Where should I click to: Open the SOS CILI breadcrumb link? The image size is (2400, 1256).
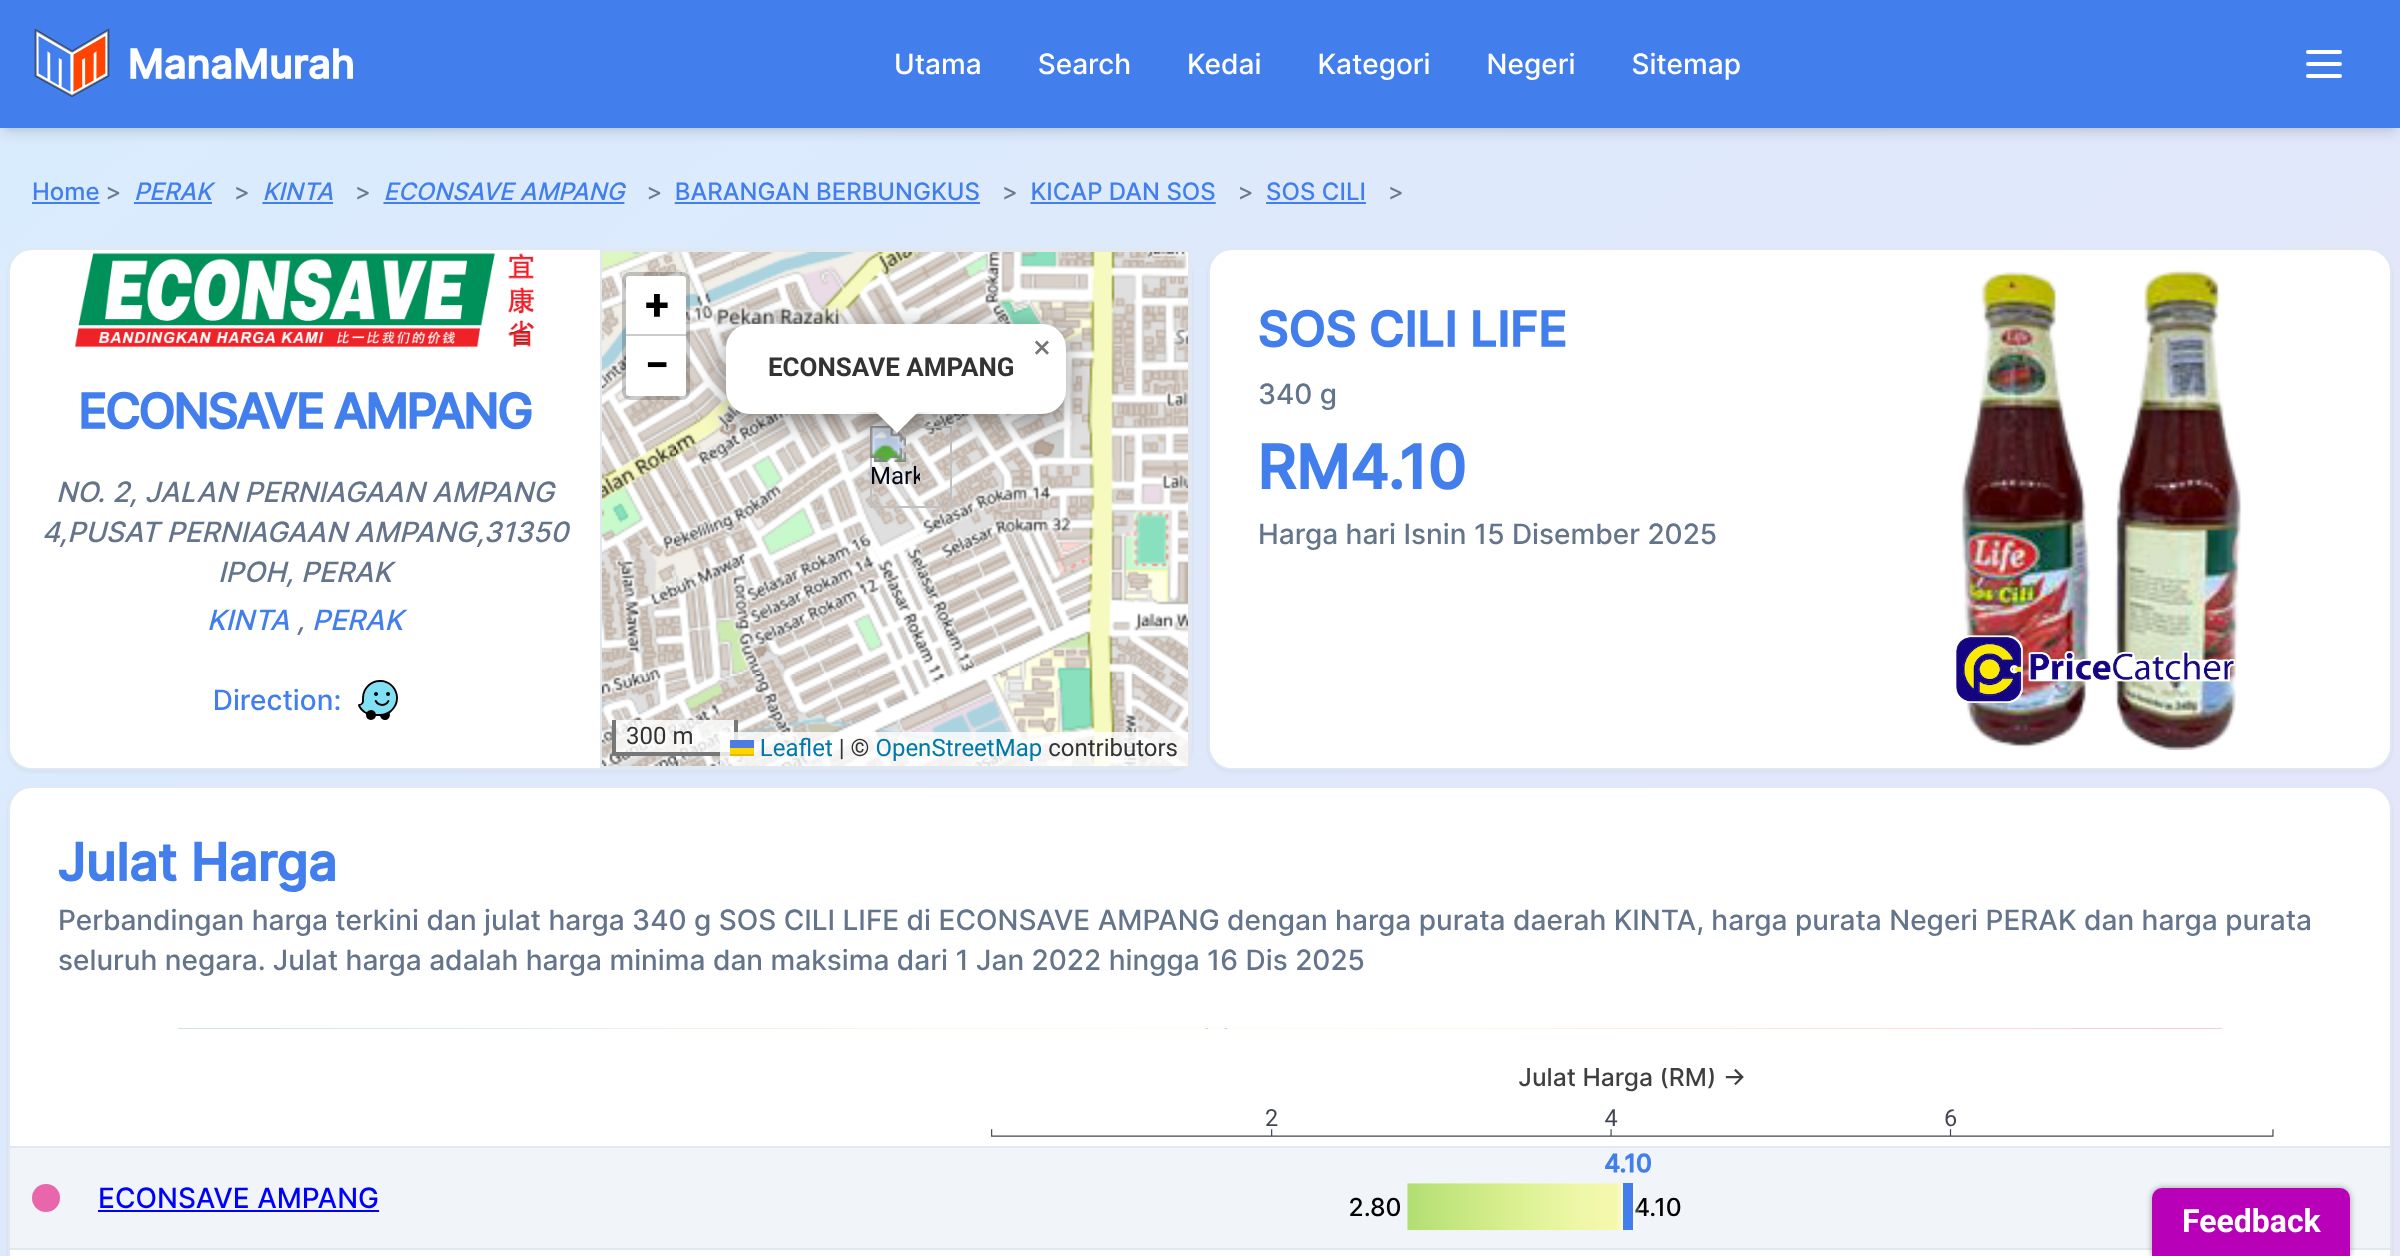(x=1315, y=191)
